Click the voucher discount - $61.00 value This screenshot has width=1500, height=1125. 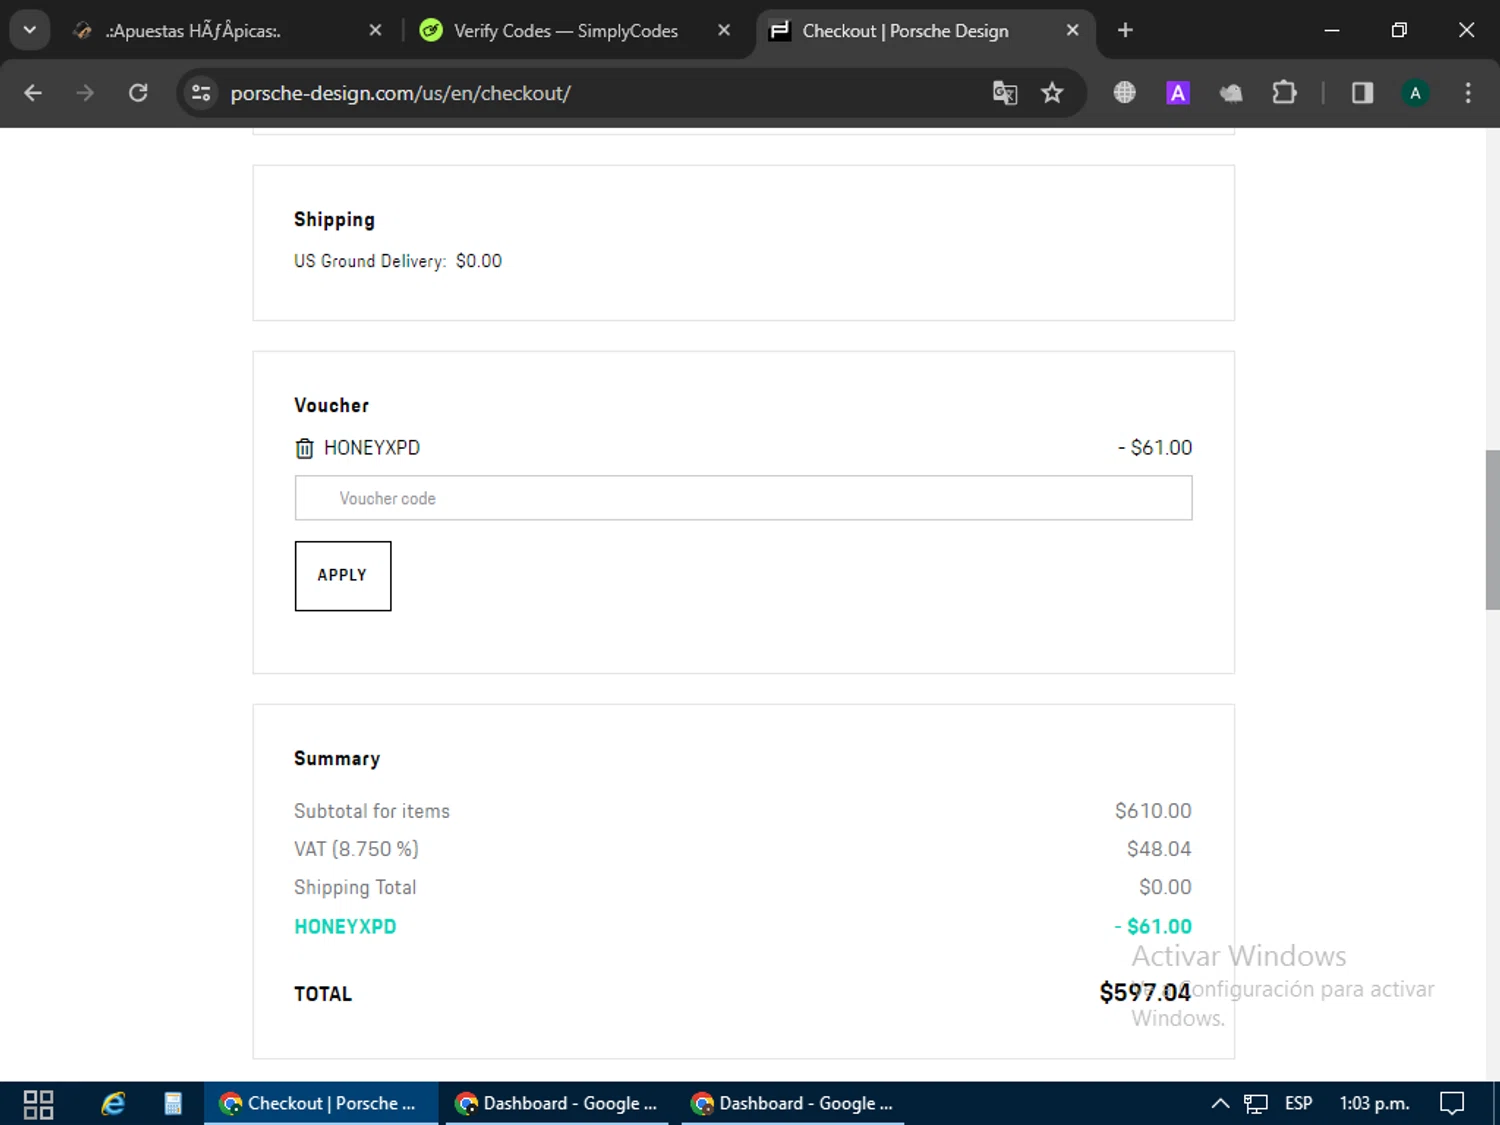(x=1155, y=448)
